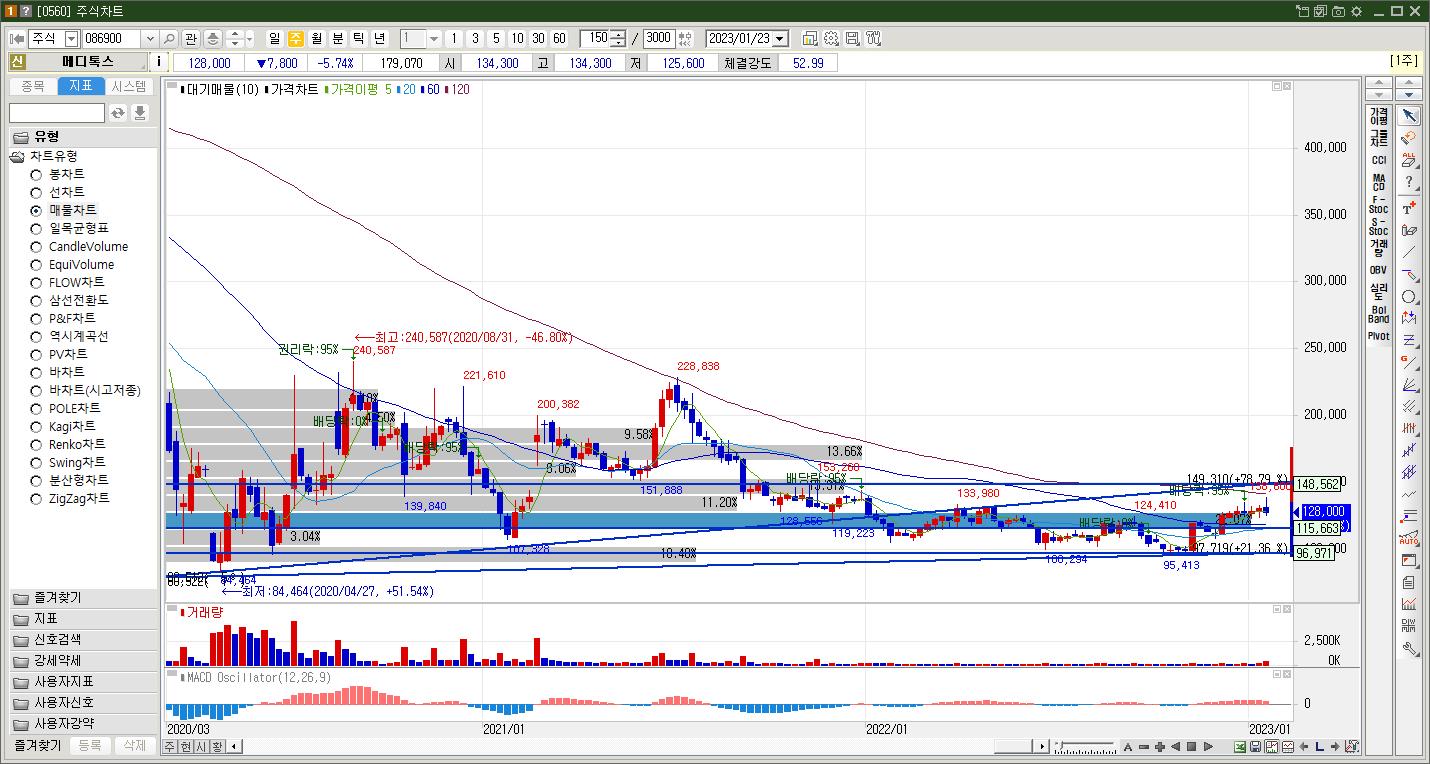Click the download icon beside search field

coord(140,113)
